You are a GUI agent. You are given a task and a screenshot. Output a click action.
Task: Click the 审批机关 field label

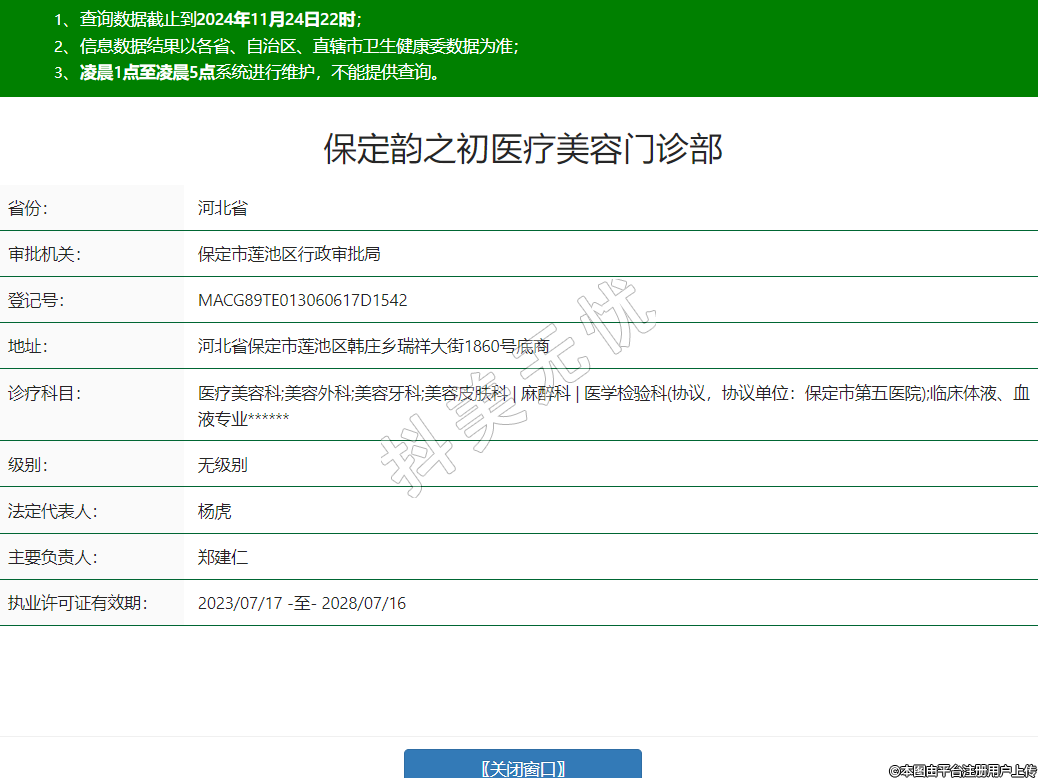pyautogui.click(x=44, y=254)
